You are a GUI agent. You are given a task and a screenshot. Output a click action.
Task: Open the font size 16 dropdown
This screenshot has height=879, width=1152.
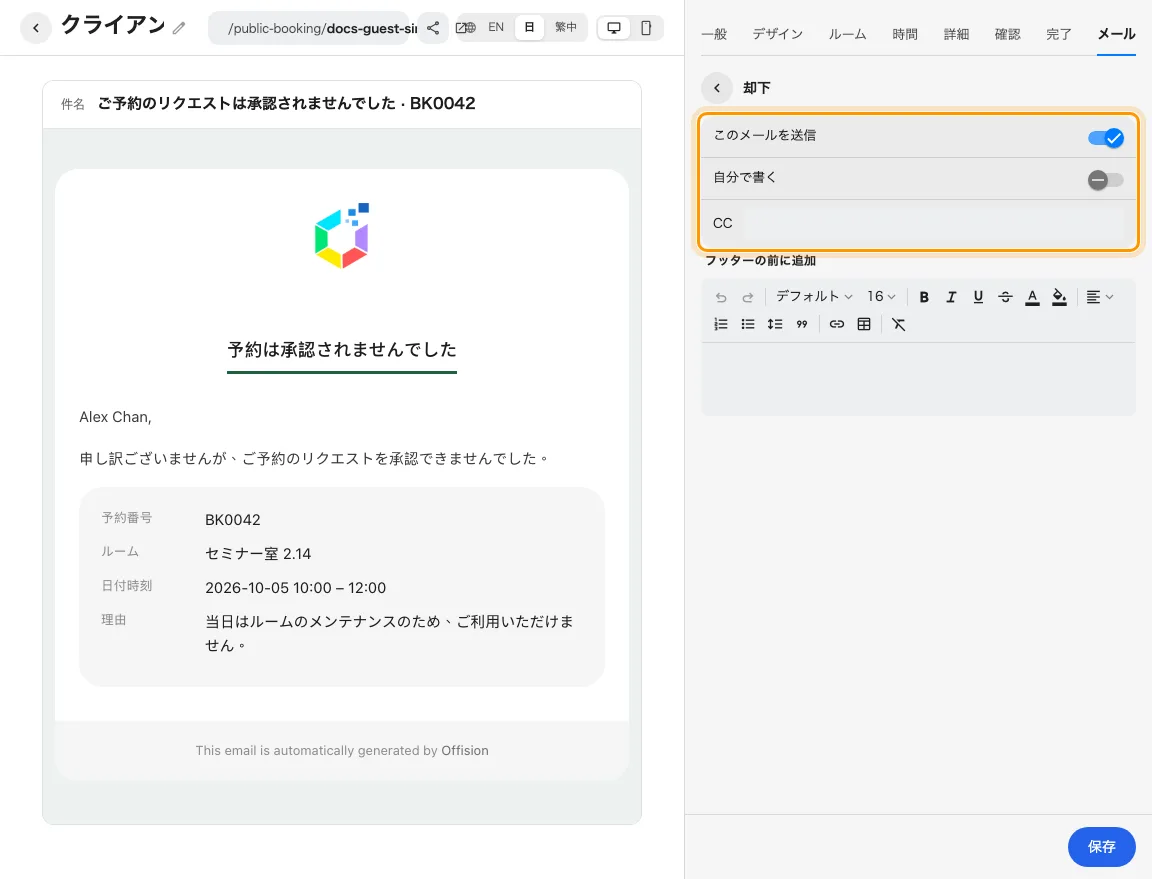click(x=881, y=296)
